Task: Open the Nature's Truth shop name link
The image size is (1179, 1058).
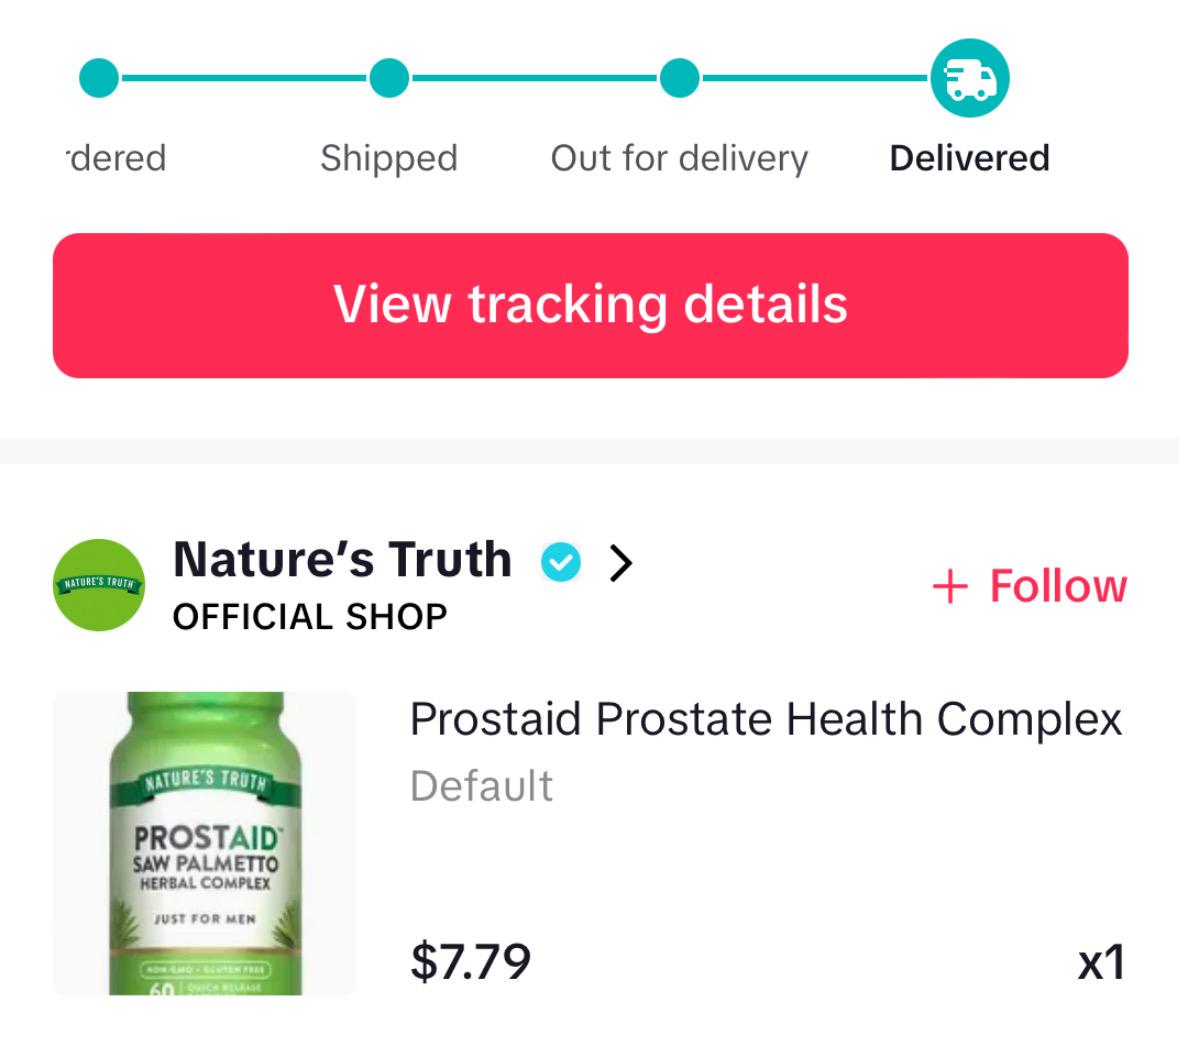Action: (341, 559)
